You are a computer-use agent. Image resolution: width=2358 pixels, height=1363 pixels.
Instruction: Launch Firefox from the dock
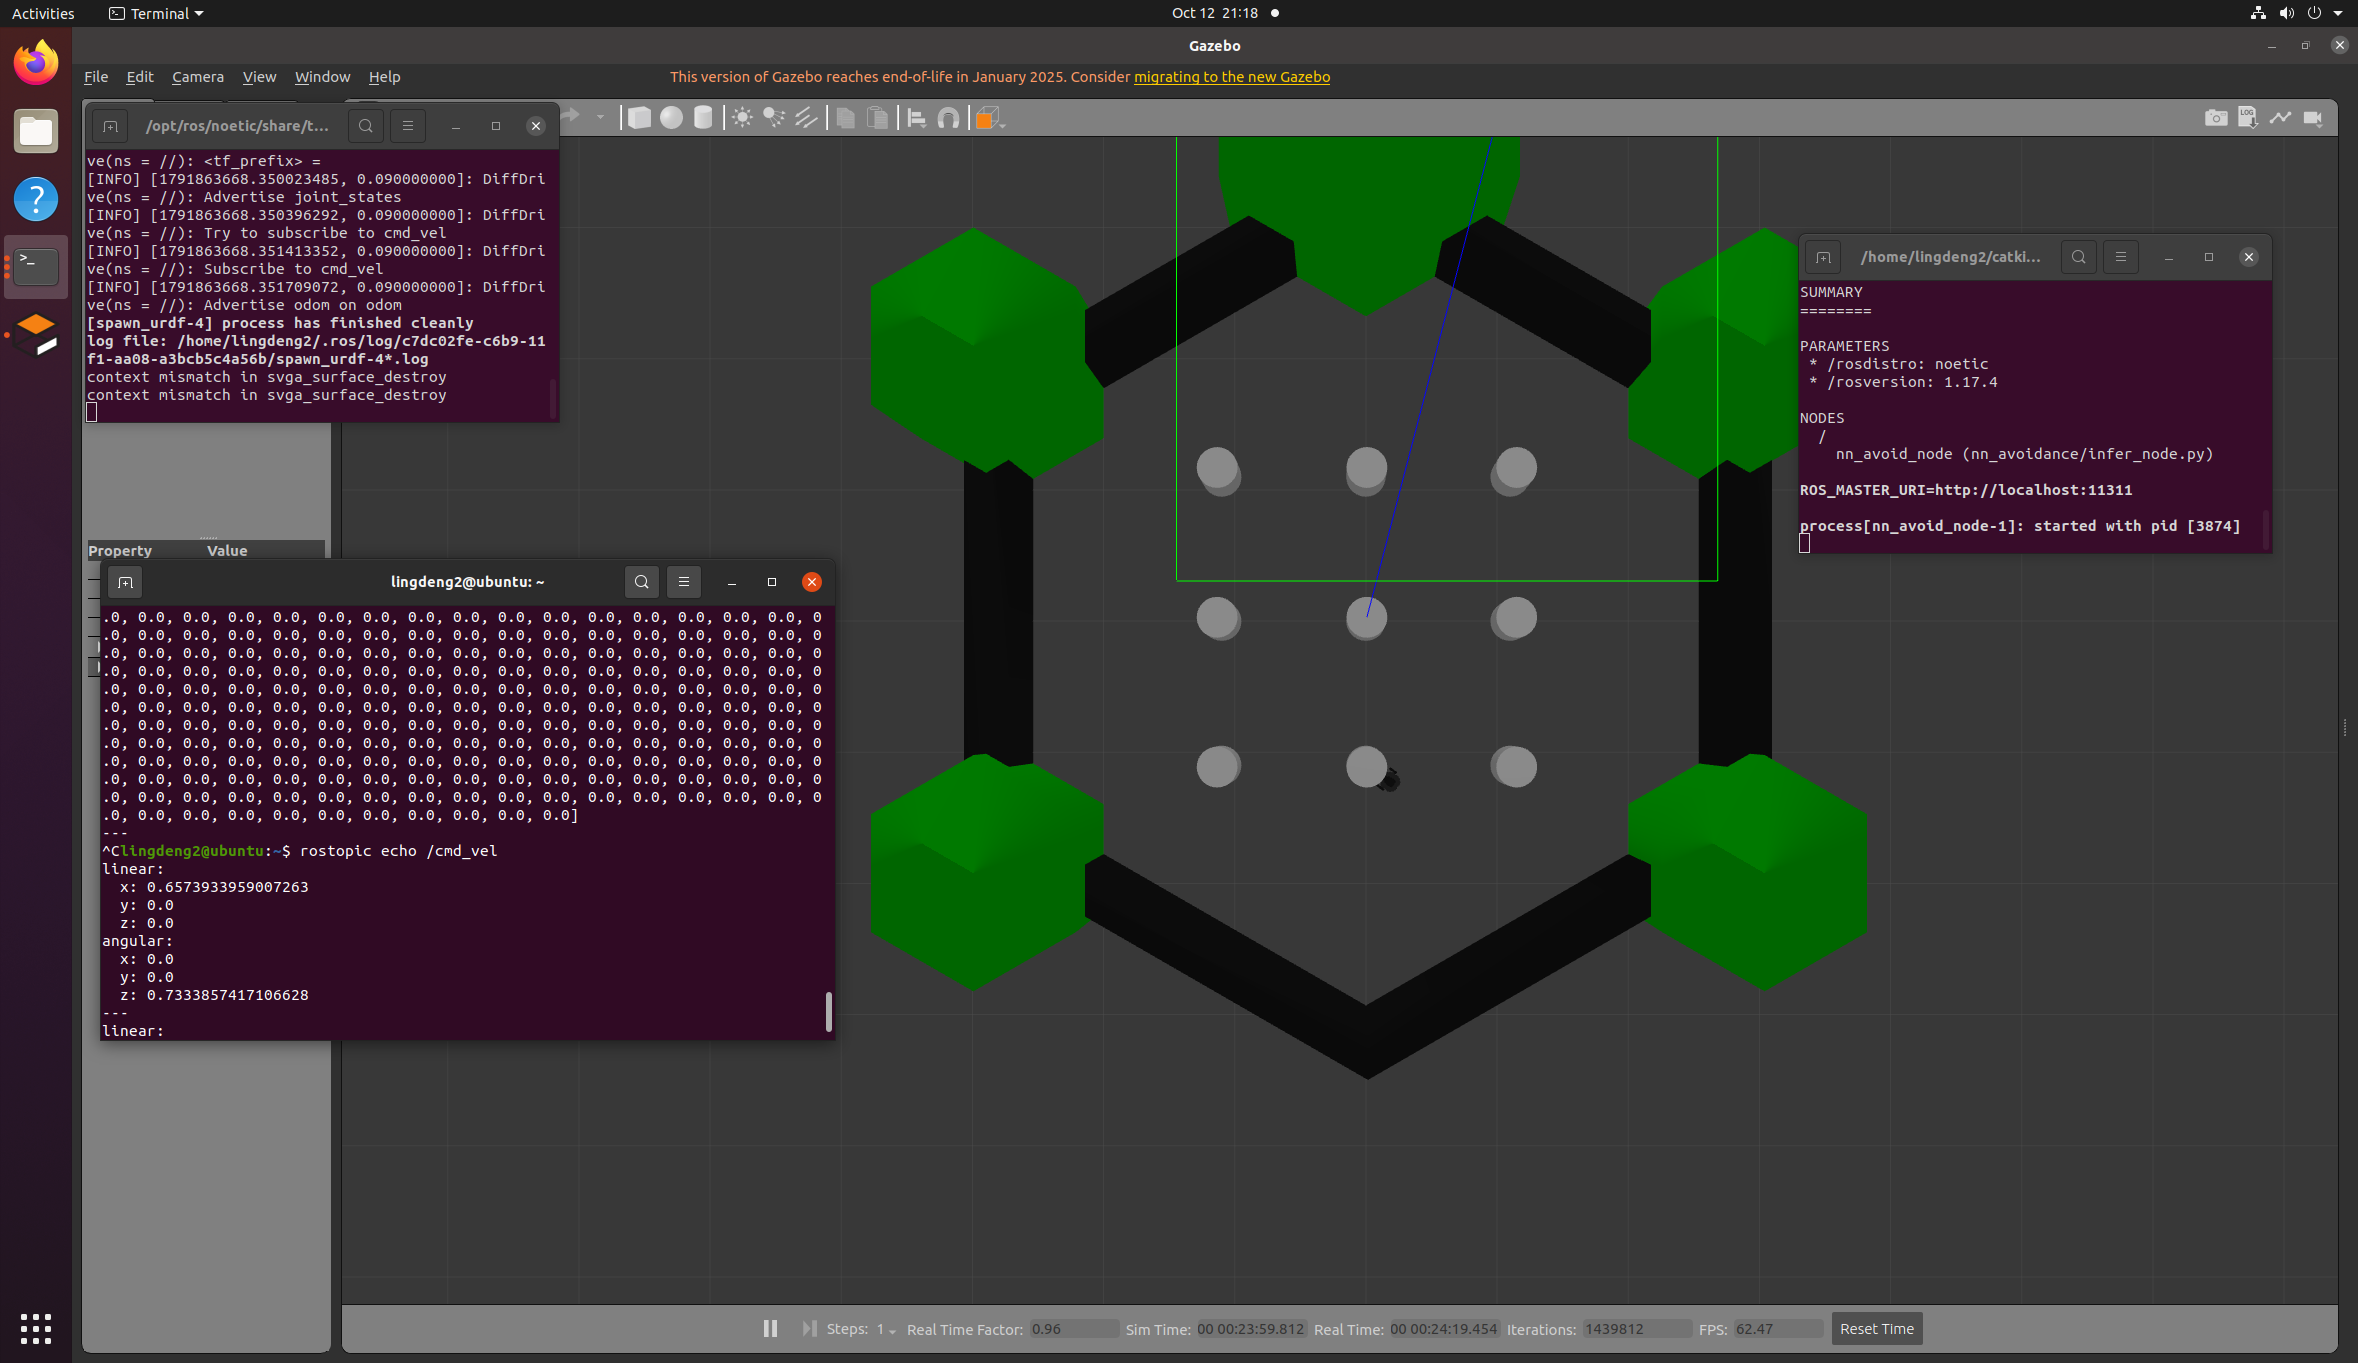pos(36,63)
